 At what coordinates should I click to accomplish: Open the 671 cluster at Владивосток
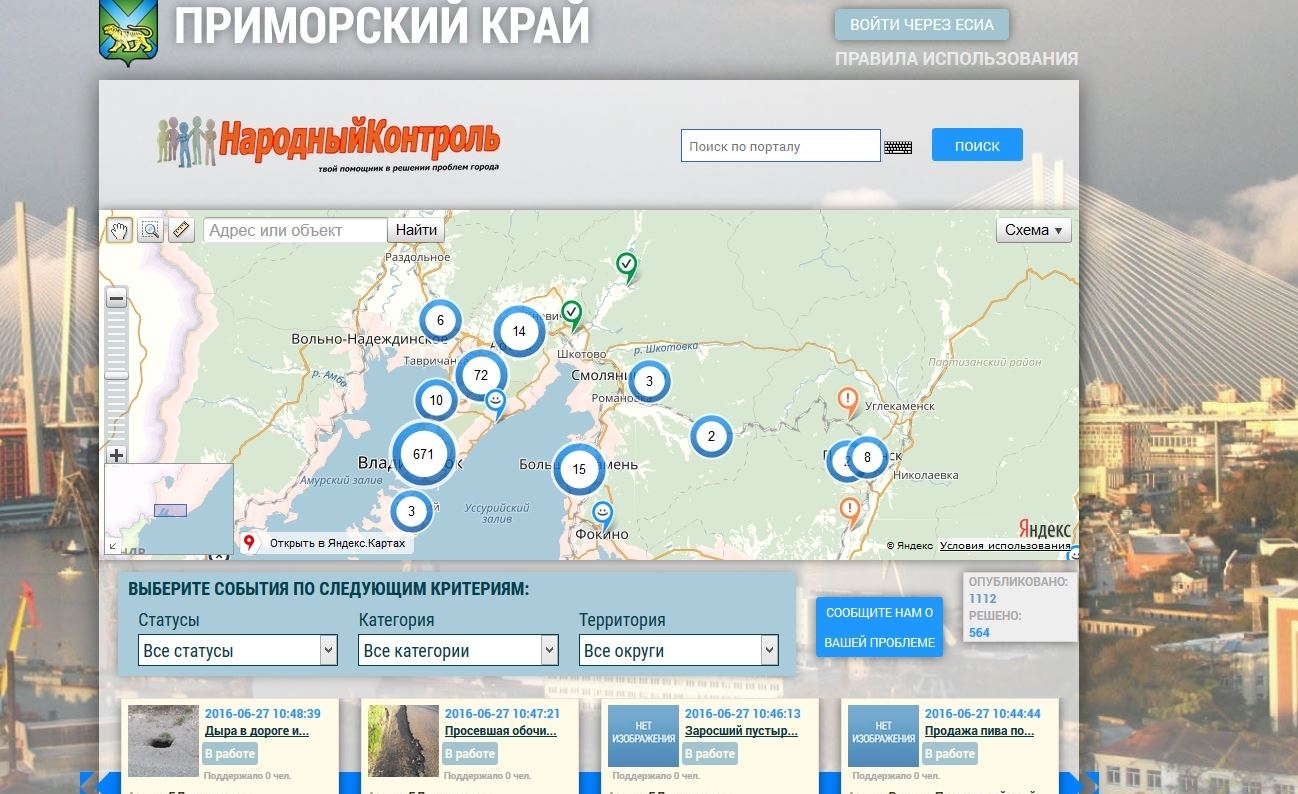click(423, 454)
